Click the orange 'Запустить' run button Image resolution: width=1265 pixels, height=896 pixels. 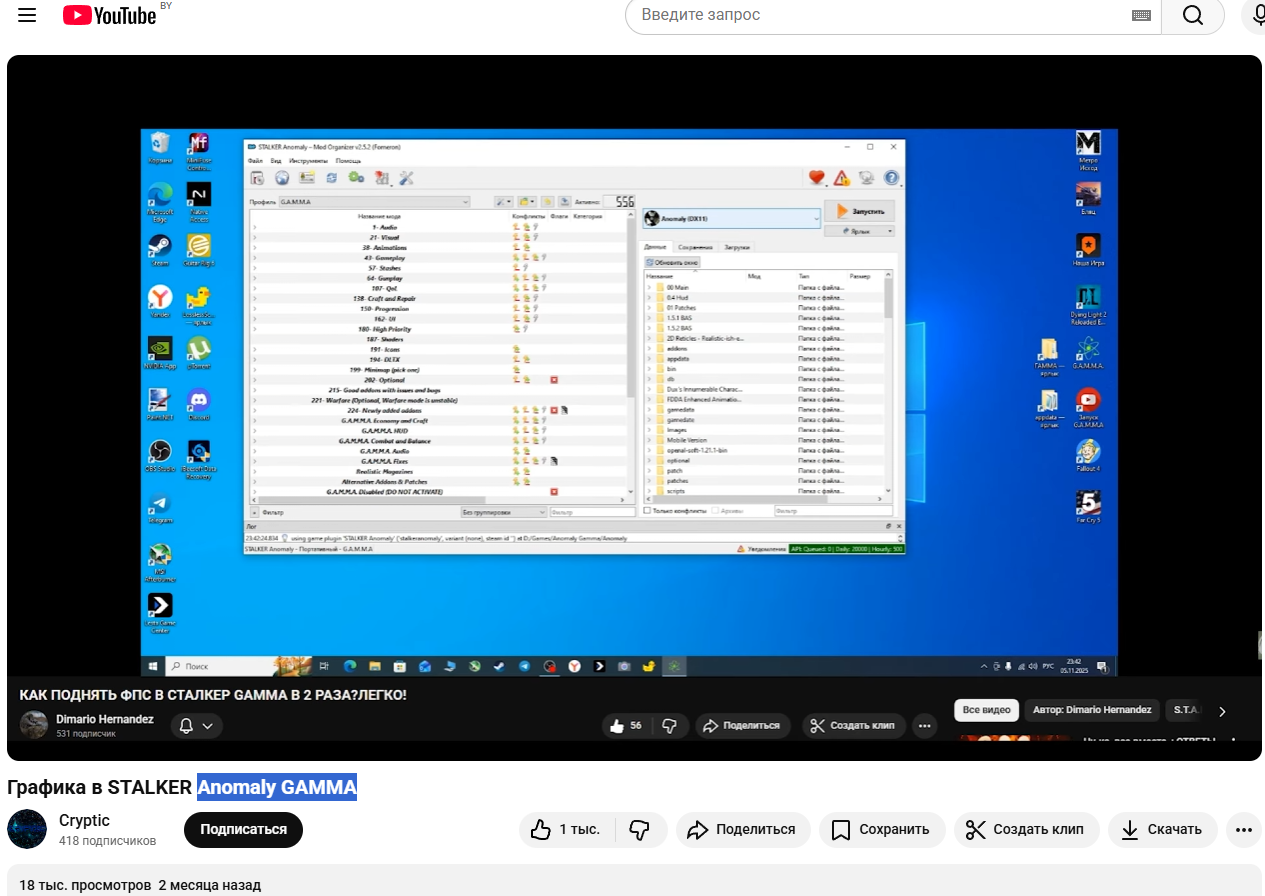pyautogui.click(x=859, y=211)
